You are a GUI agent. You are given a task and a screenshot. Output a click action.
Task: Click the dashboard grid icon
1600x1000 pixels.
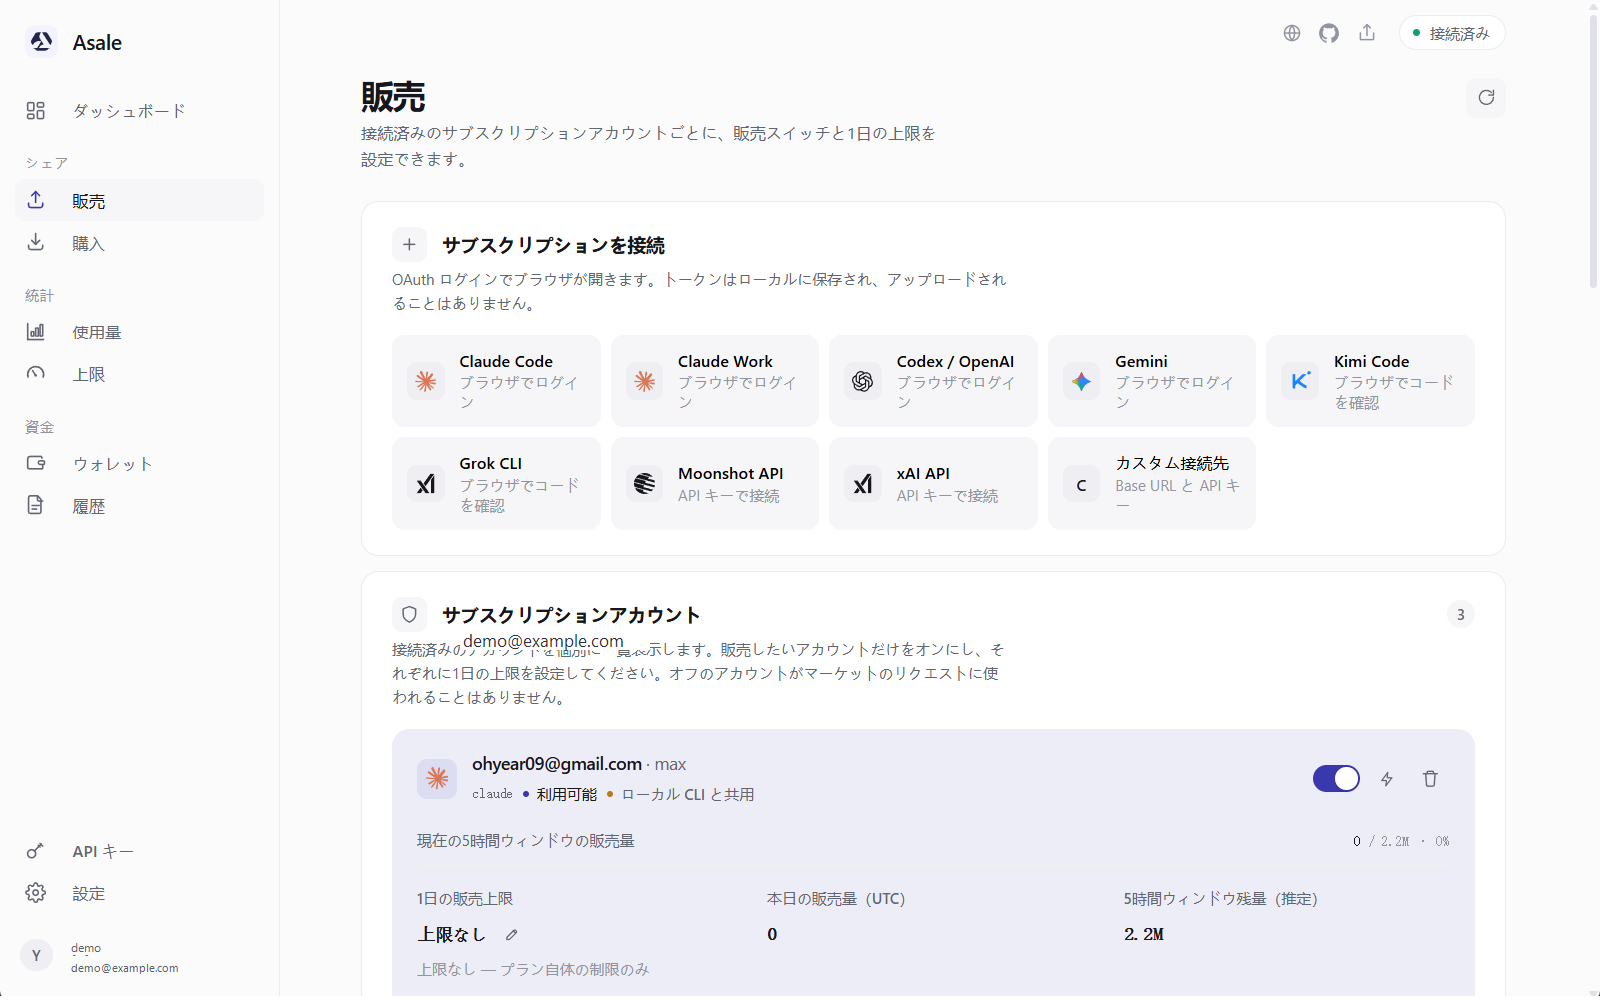[36, 111]
